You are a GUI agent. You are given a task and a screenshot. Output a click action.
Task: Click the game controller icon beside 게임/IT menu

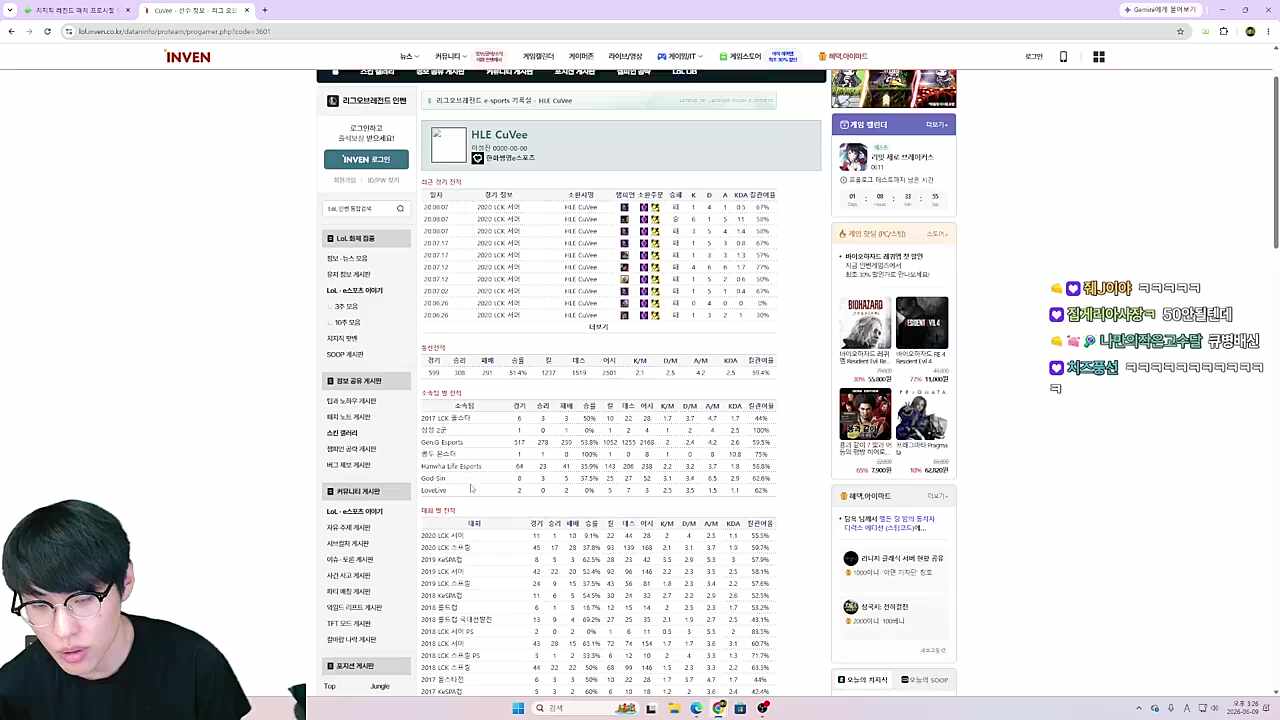point(662,57)
